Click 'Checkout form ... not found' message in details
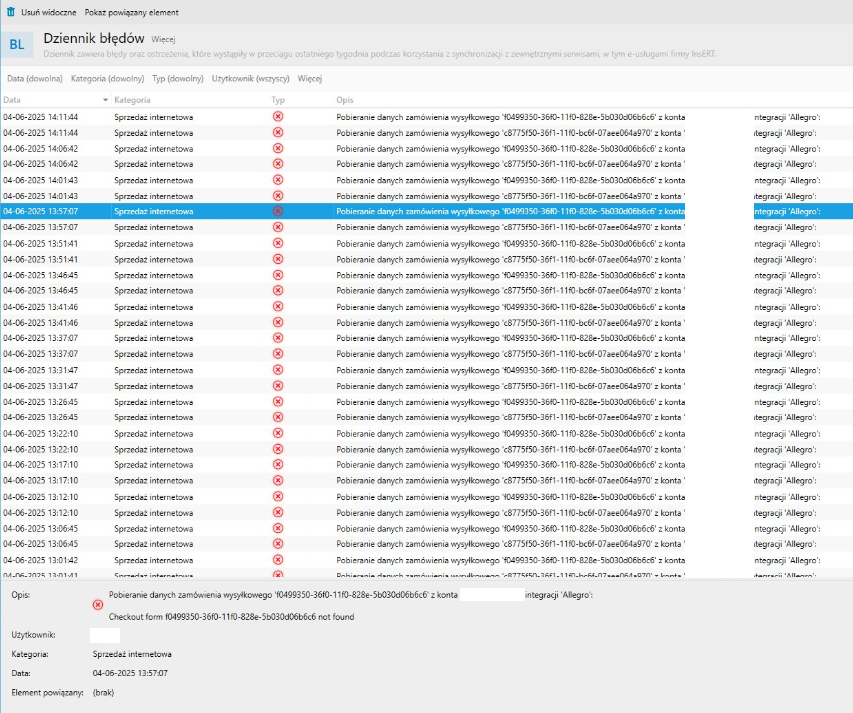Screen dimensions: 853x713 pyautogui.click(x=231, y=617)
